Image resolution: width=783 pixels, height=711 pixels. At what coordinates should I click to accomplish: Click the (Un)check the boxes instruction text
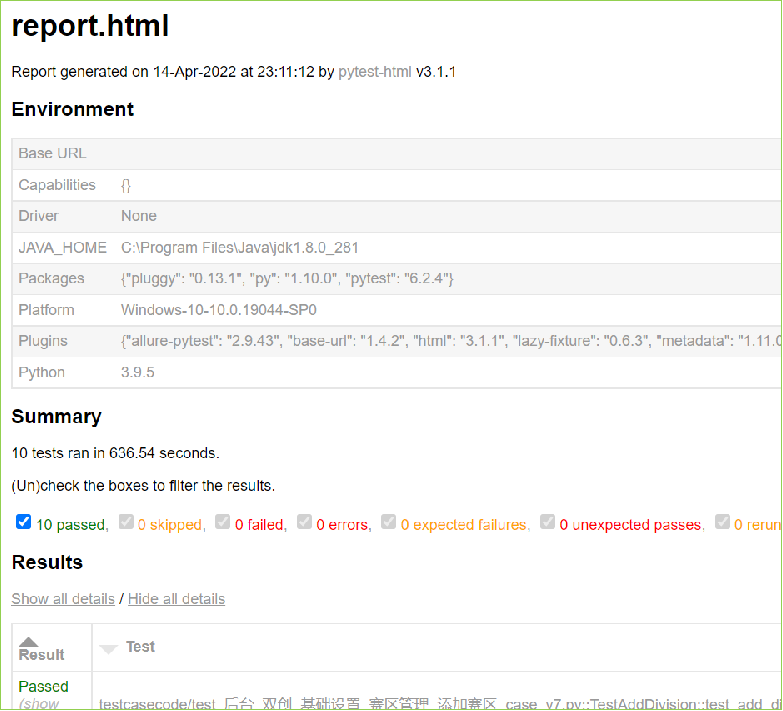click(143, 486)
